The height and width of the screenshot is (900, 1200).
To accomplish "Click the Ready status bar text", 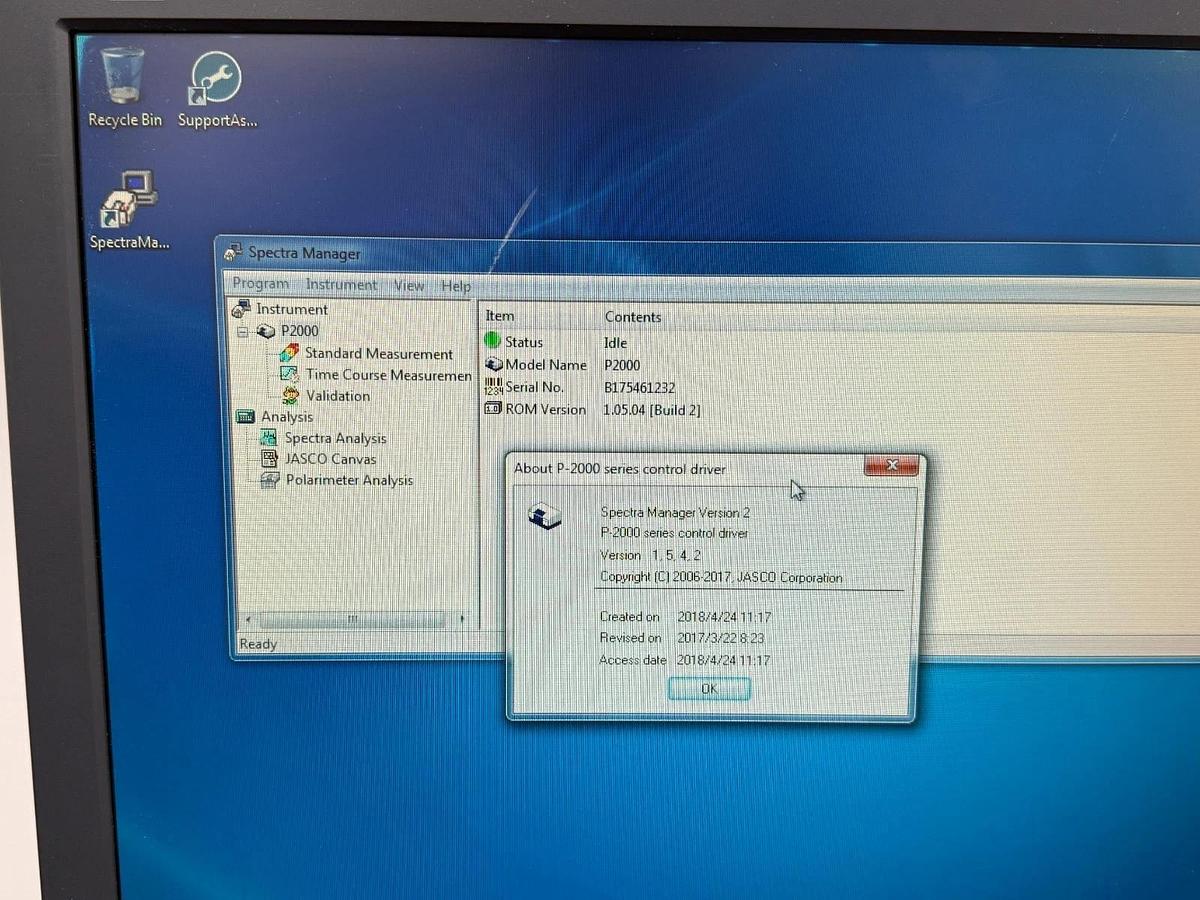I will (x=258, y=644).
